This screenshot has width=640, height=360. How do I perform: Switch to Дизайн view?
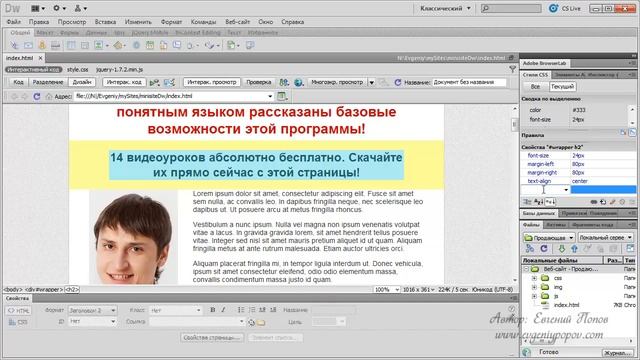tap(82, 82)
